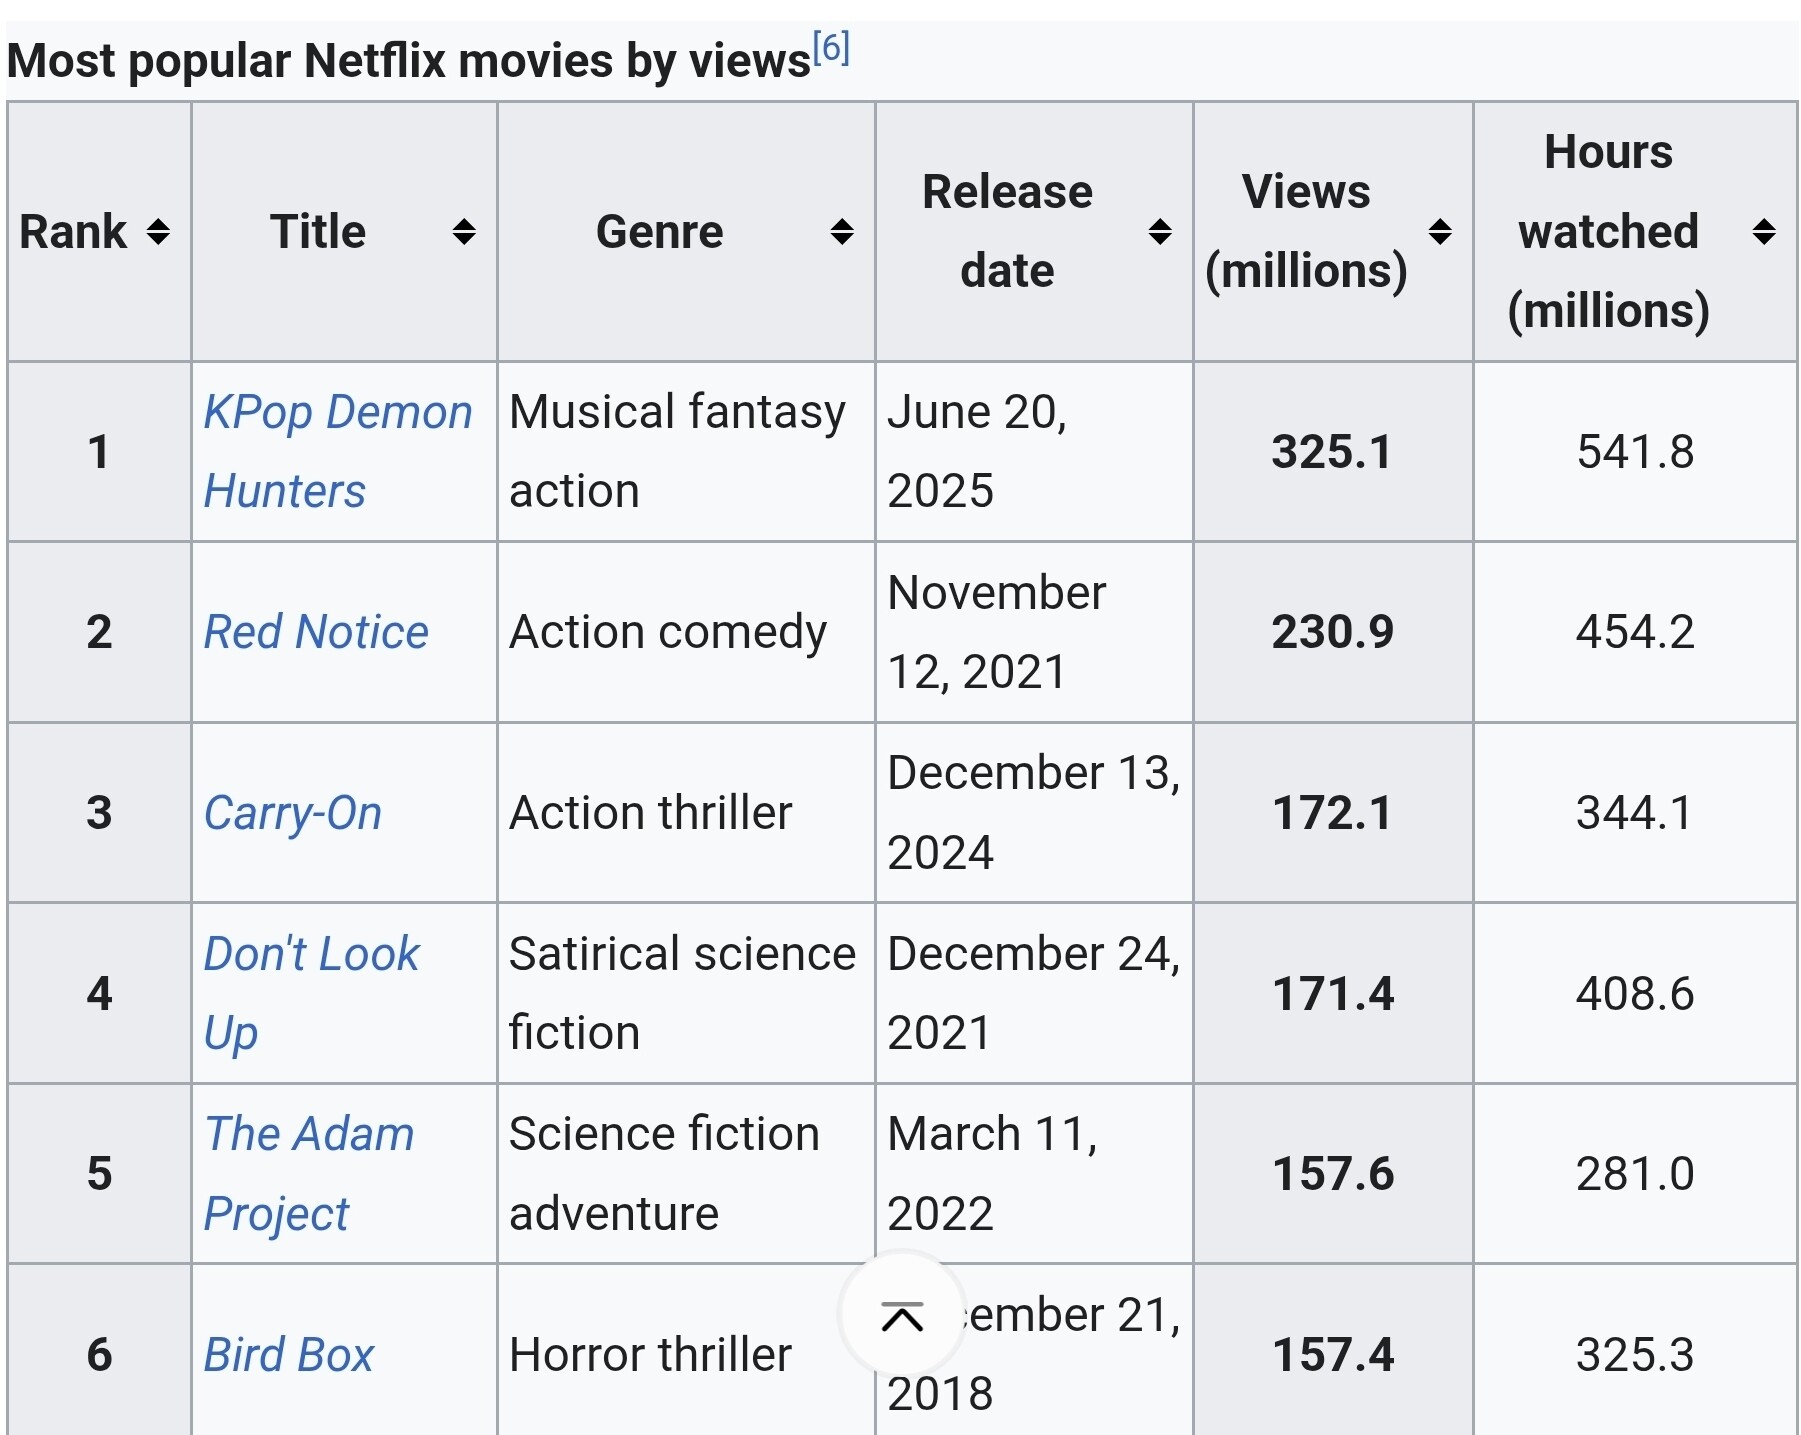Sort Hours watched column arrow icon
The width and height of the screenshot is (1801, 1435).
pyautogui.click(x=1764, y=232)
